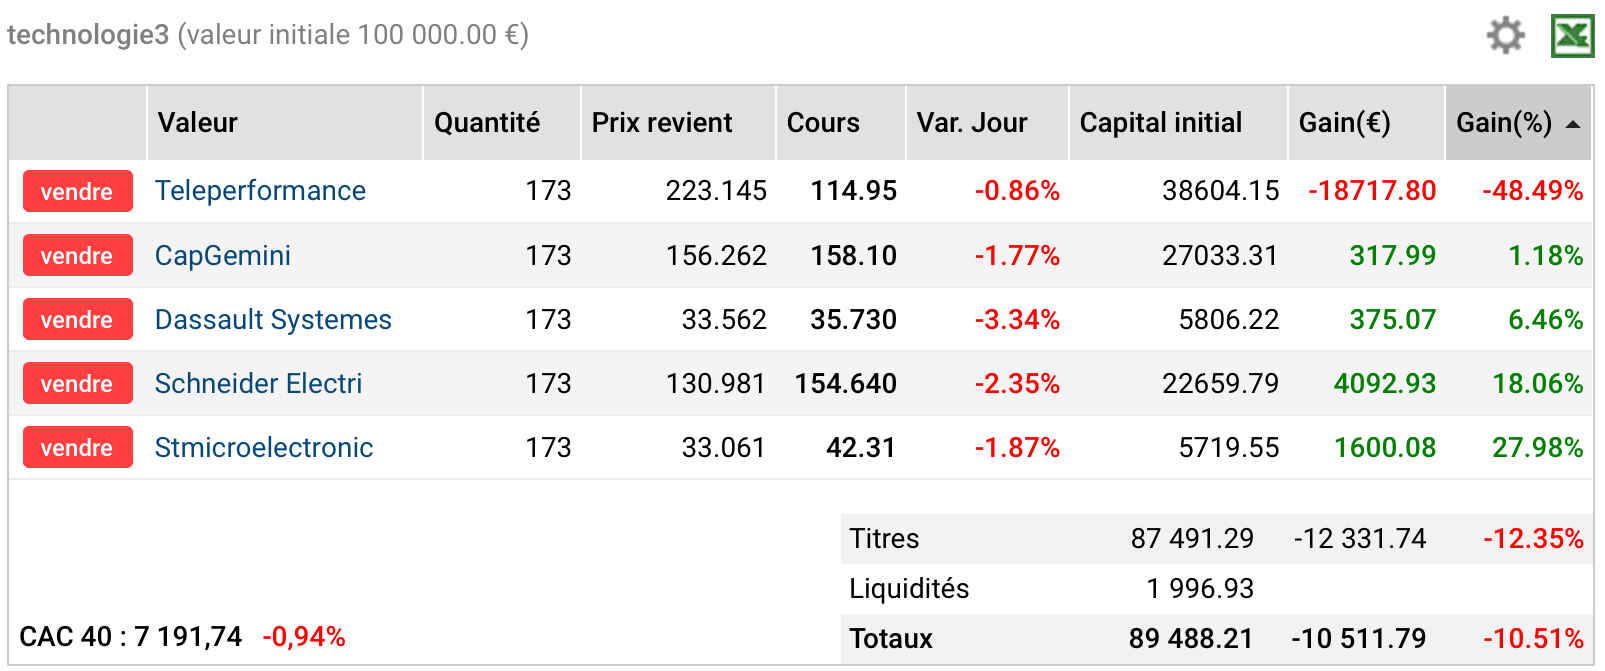1605x671 pixels.
Task: Export portfolio to Excel icon
Action: (x=1572, y=36)
